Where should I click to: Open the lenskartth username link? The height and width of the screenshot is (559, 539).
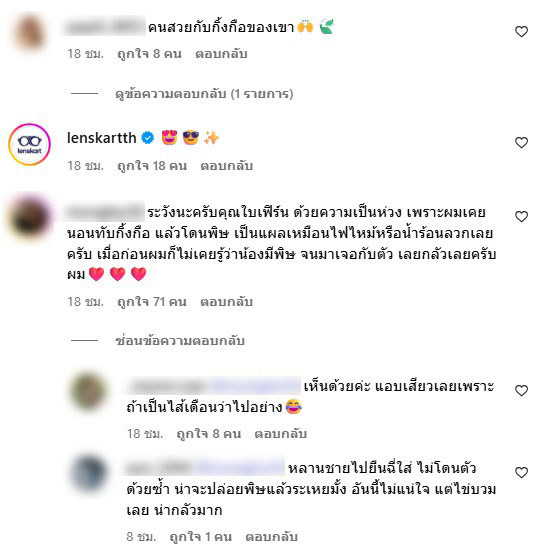[x=102, y=138]
